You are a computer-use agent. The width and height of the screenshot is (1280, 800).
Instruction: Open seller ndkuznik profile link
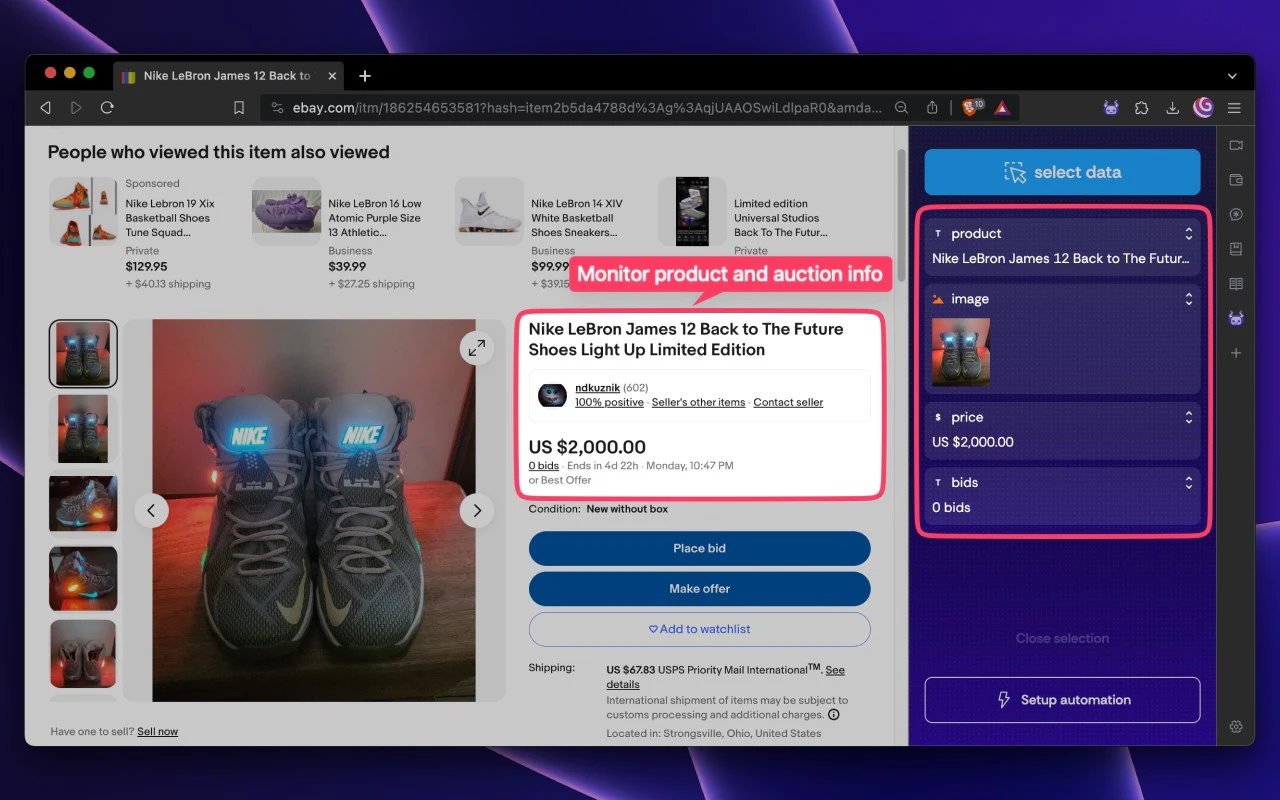[597, 388]
